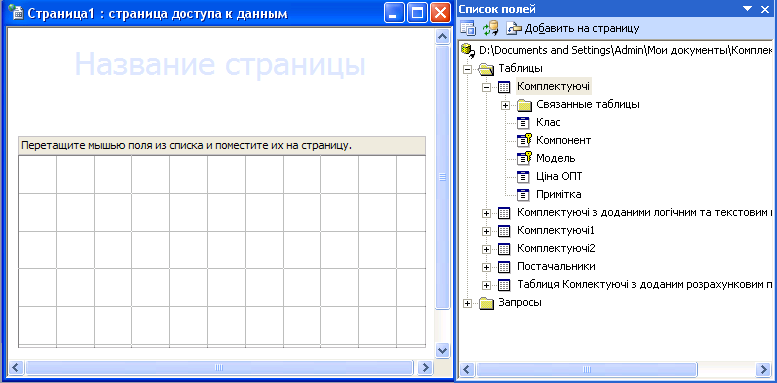
Task: Expand Таблиця Комлектуючі з доданим table
Action: [487, 285]
